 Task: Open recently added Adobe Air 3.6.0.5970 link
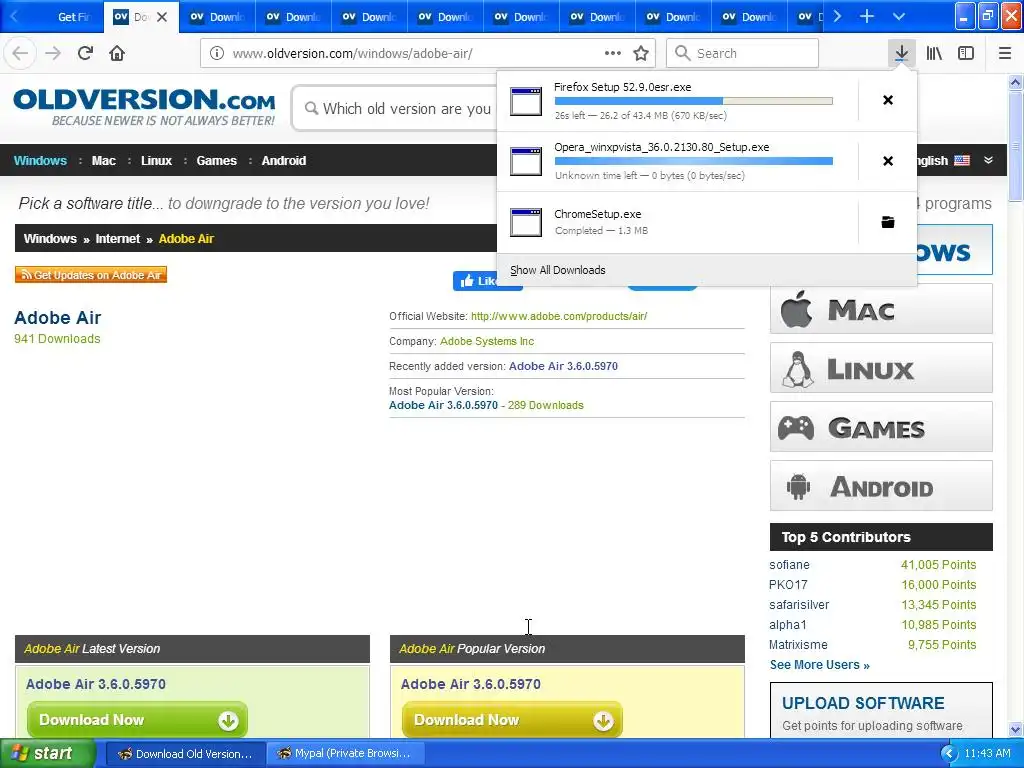pyautogui.click(x=563, y=366)
